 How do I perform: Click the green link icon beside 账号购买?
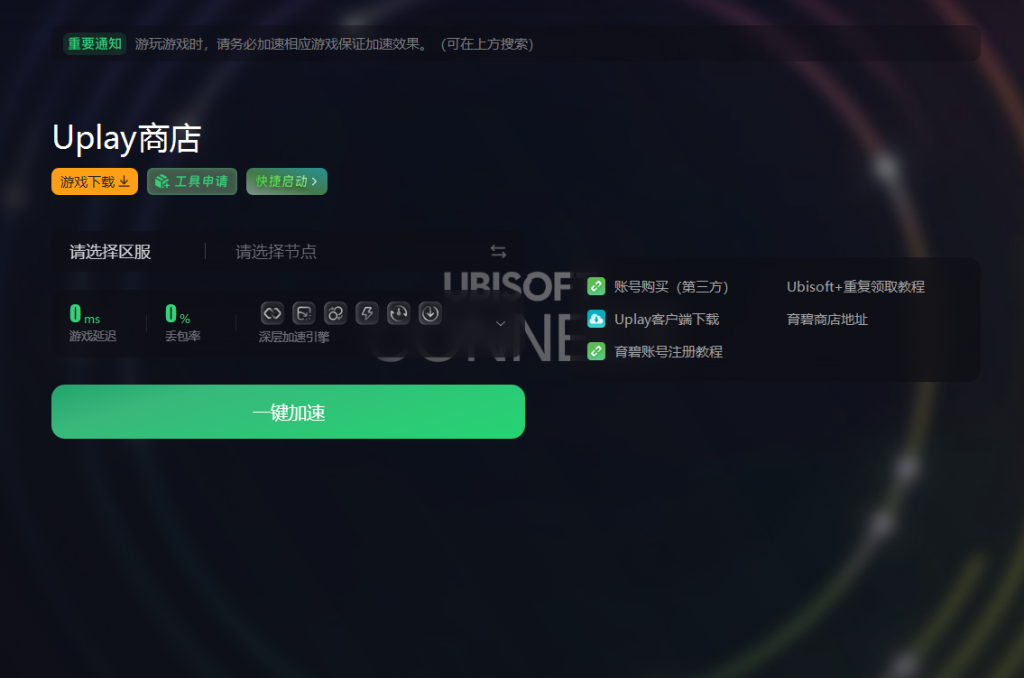tap(596, 286)
